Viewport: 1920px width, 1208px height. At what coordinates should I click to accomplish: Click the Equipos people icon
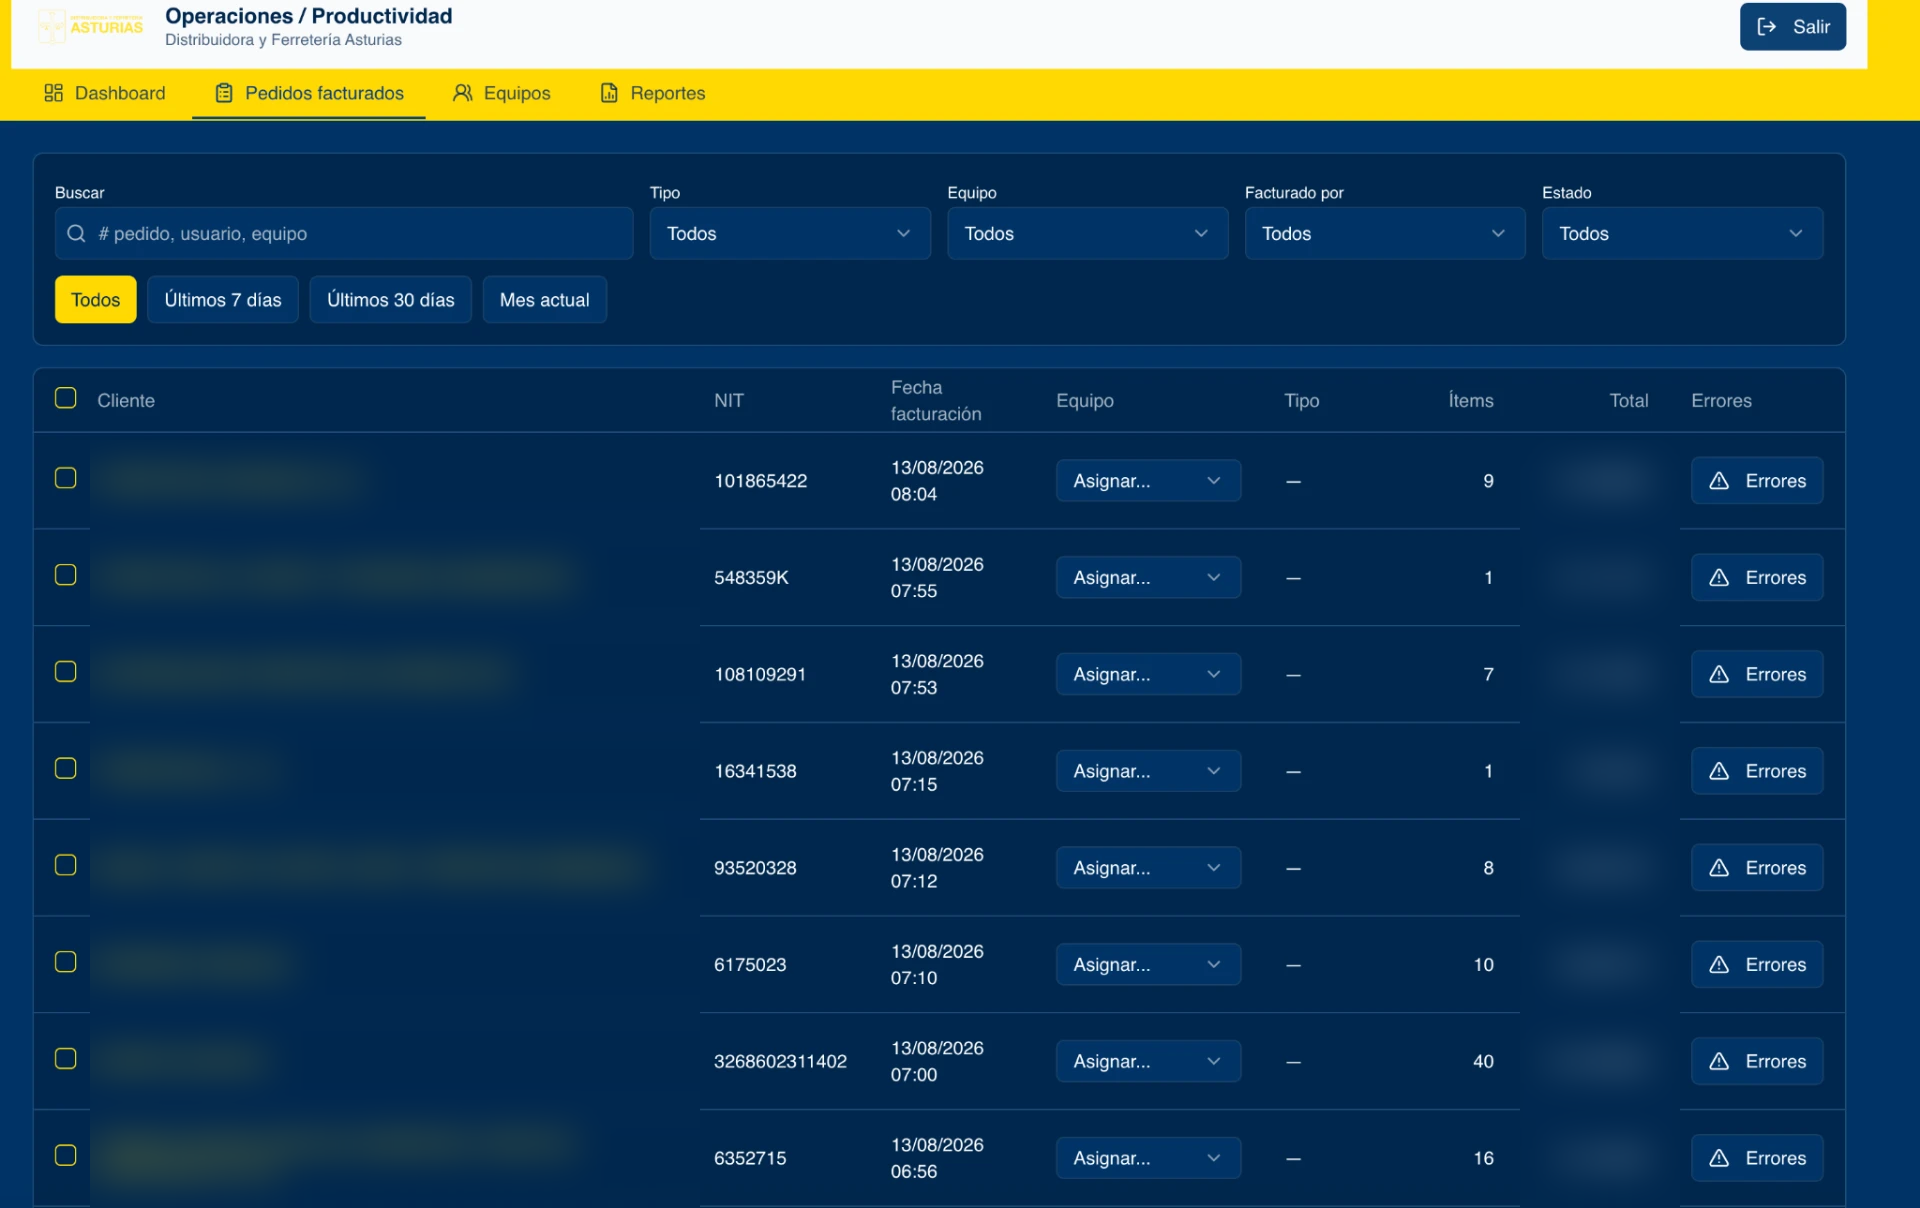pos(462,93)
